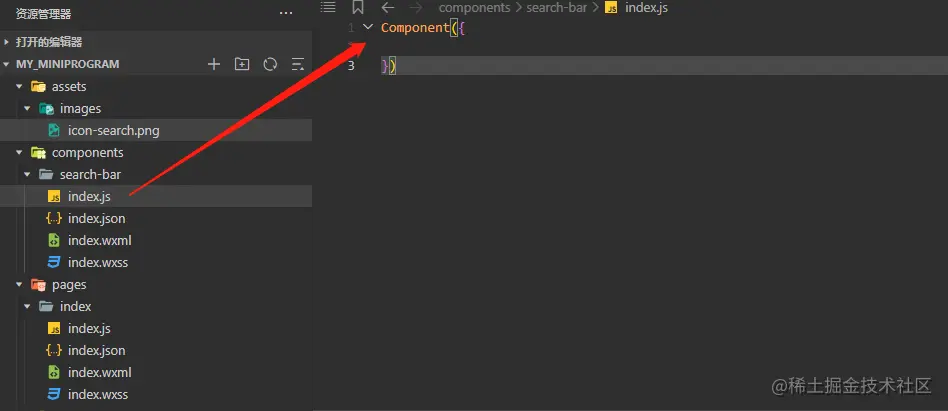The height and width of the screenshot is (411, 948).
Task: Navigate forward with the right arrow
Action: point(416,8)
